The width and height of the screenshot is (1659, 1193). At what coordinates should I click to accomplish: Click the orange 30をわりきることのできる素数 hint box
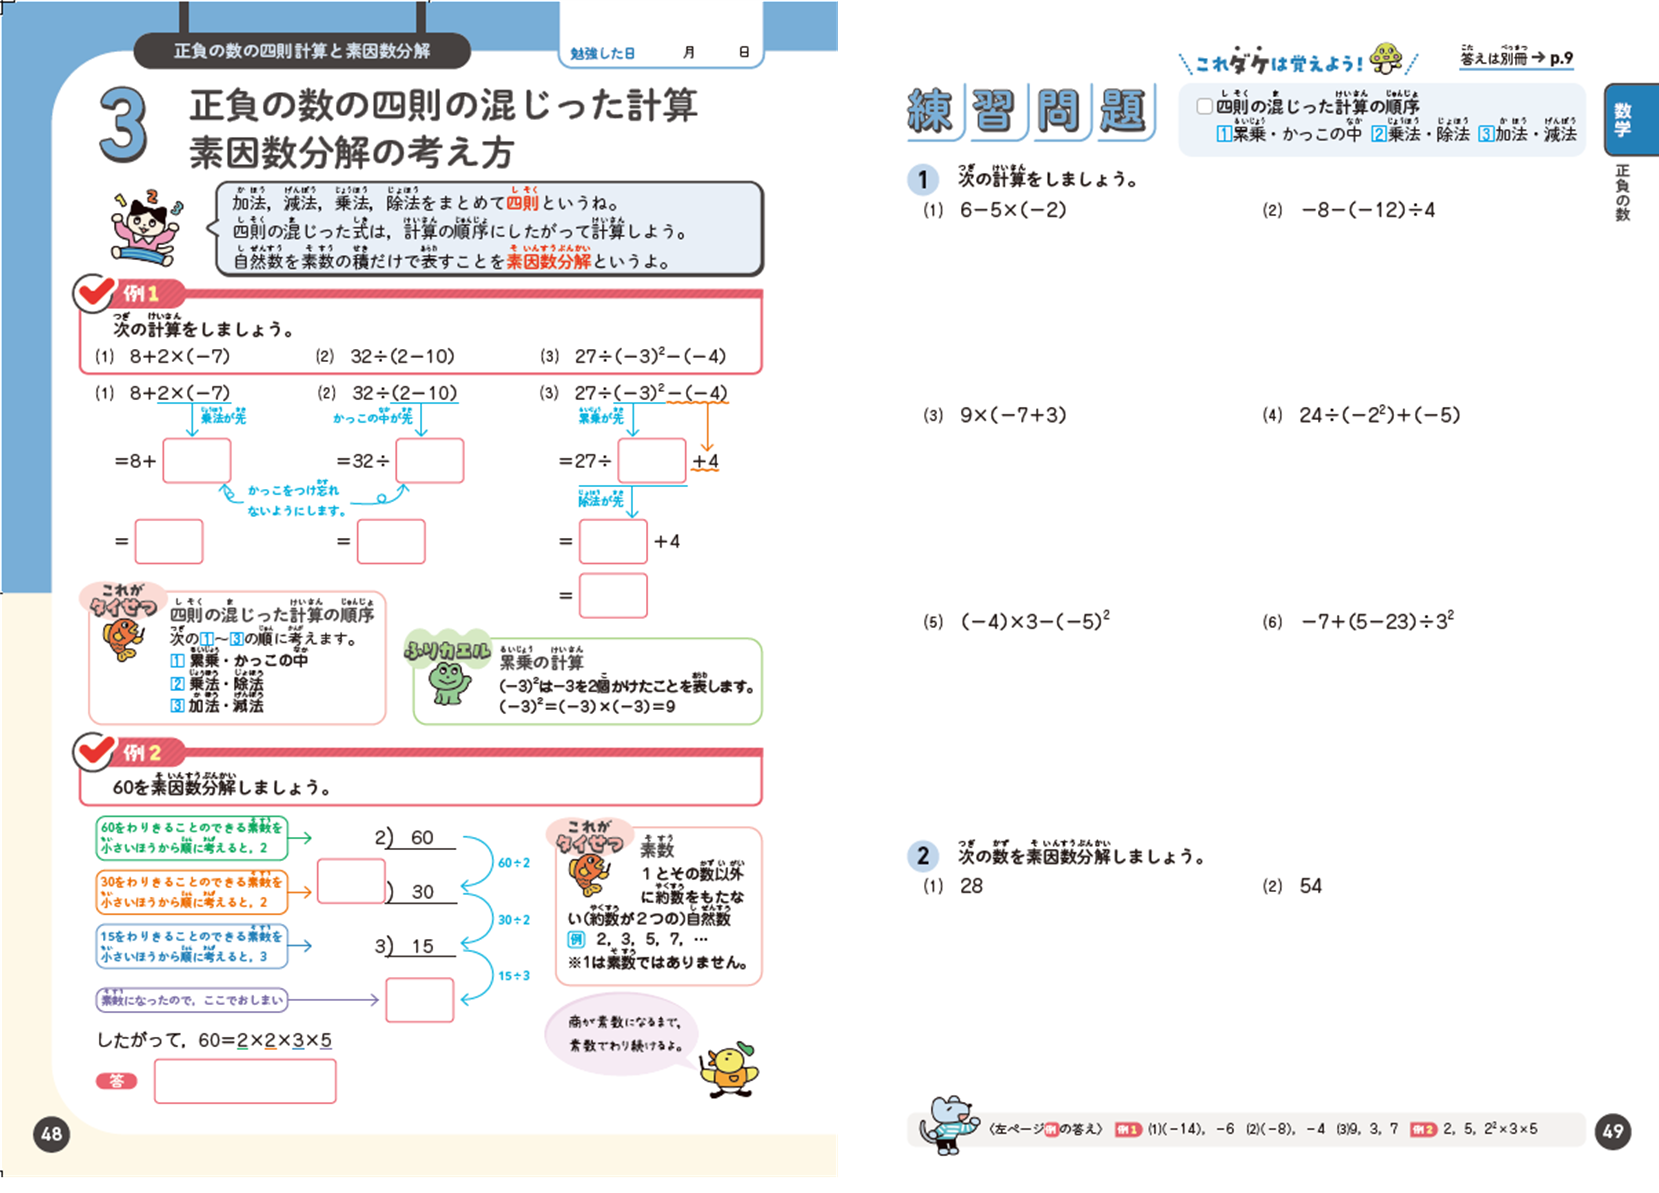pos(192,892)
